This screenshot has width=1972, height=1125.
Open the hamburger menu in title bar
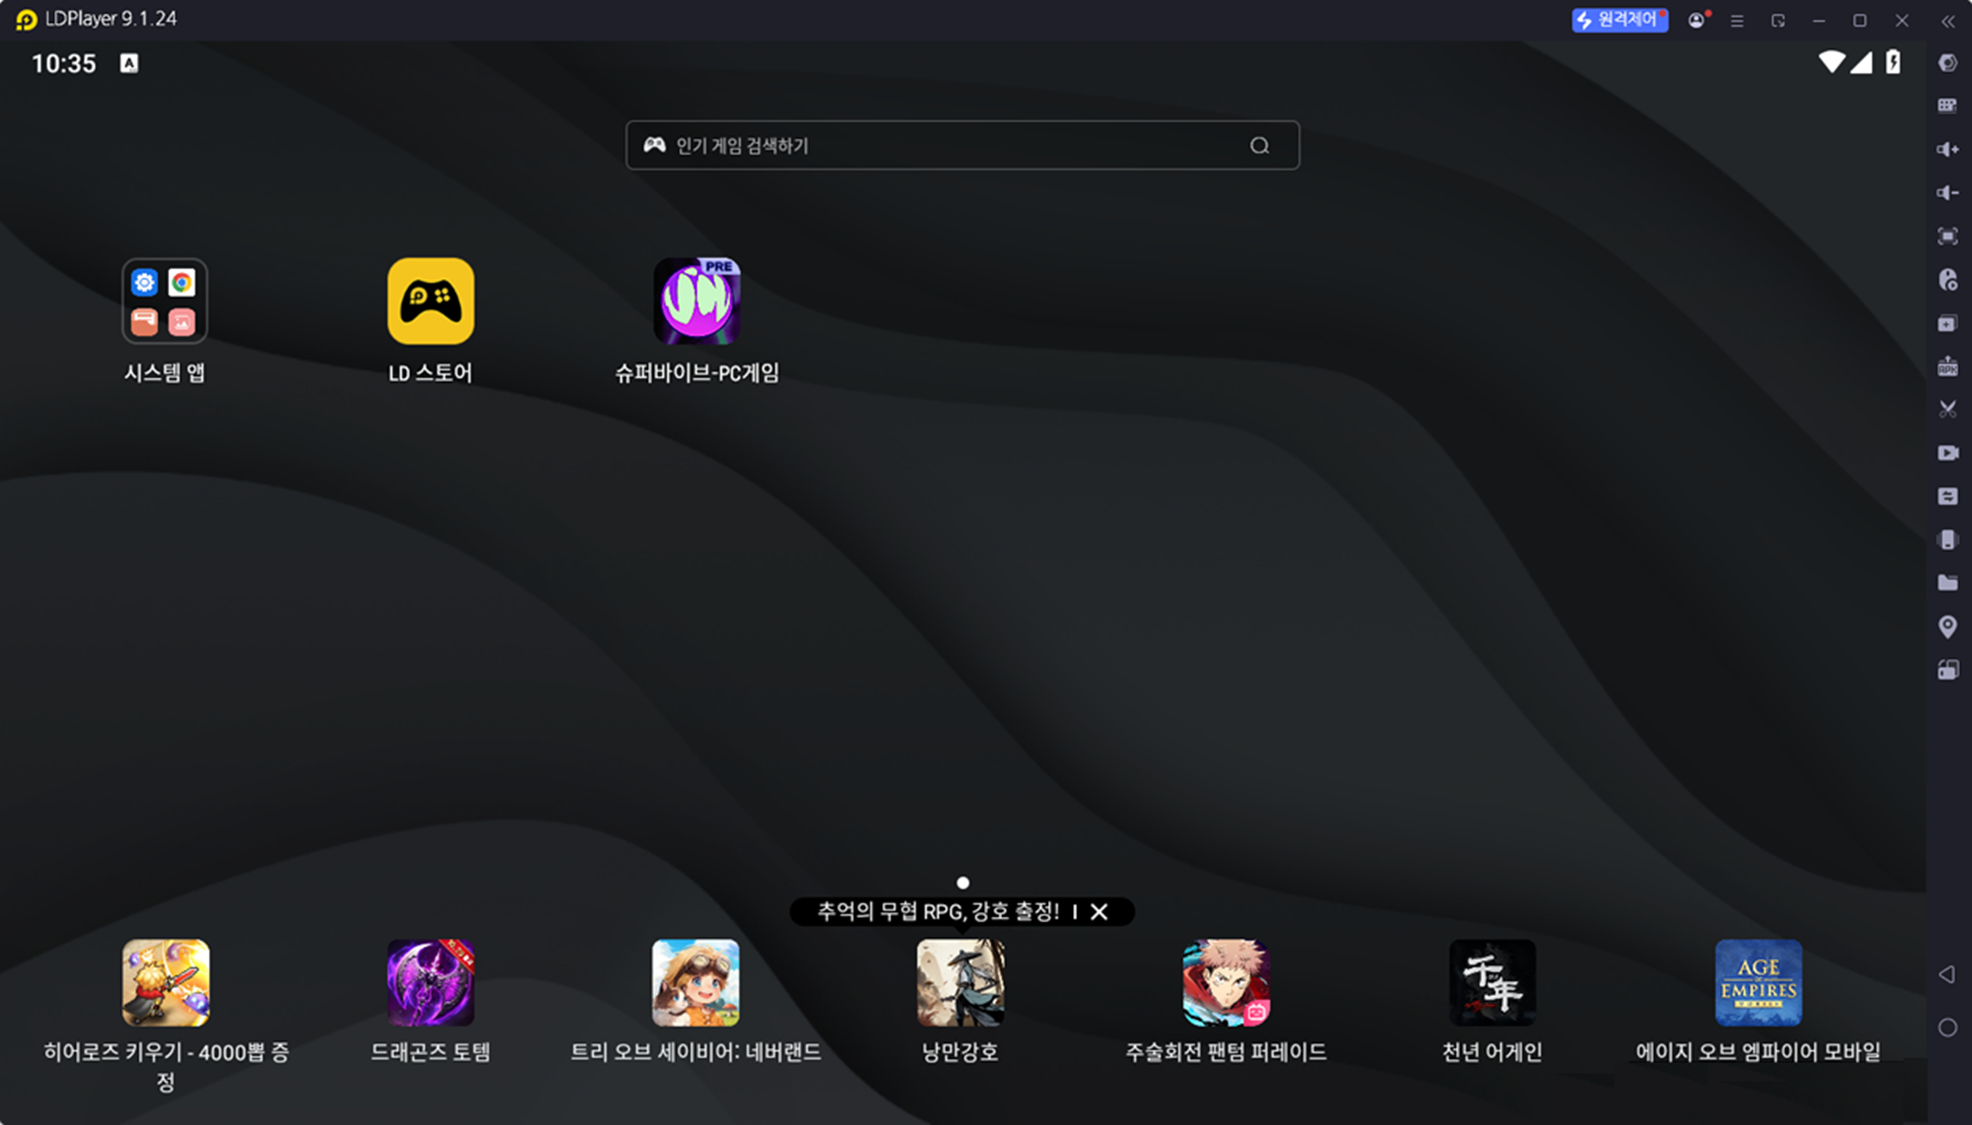(x=1737, y=21)
